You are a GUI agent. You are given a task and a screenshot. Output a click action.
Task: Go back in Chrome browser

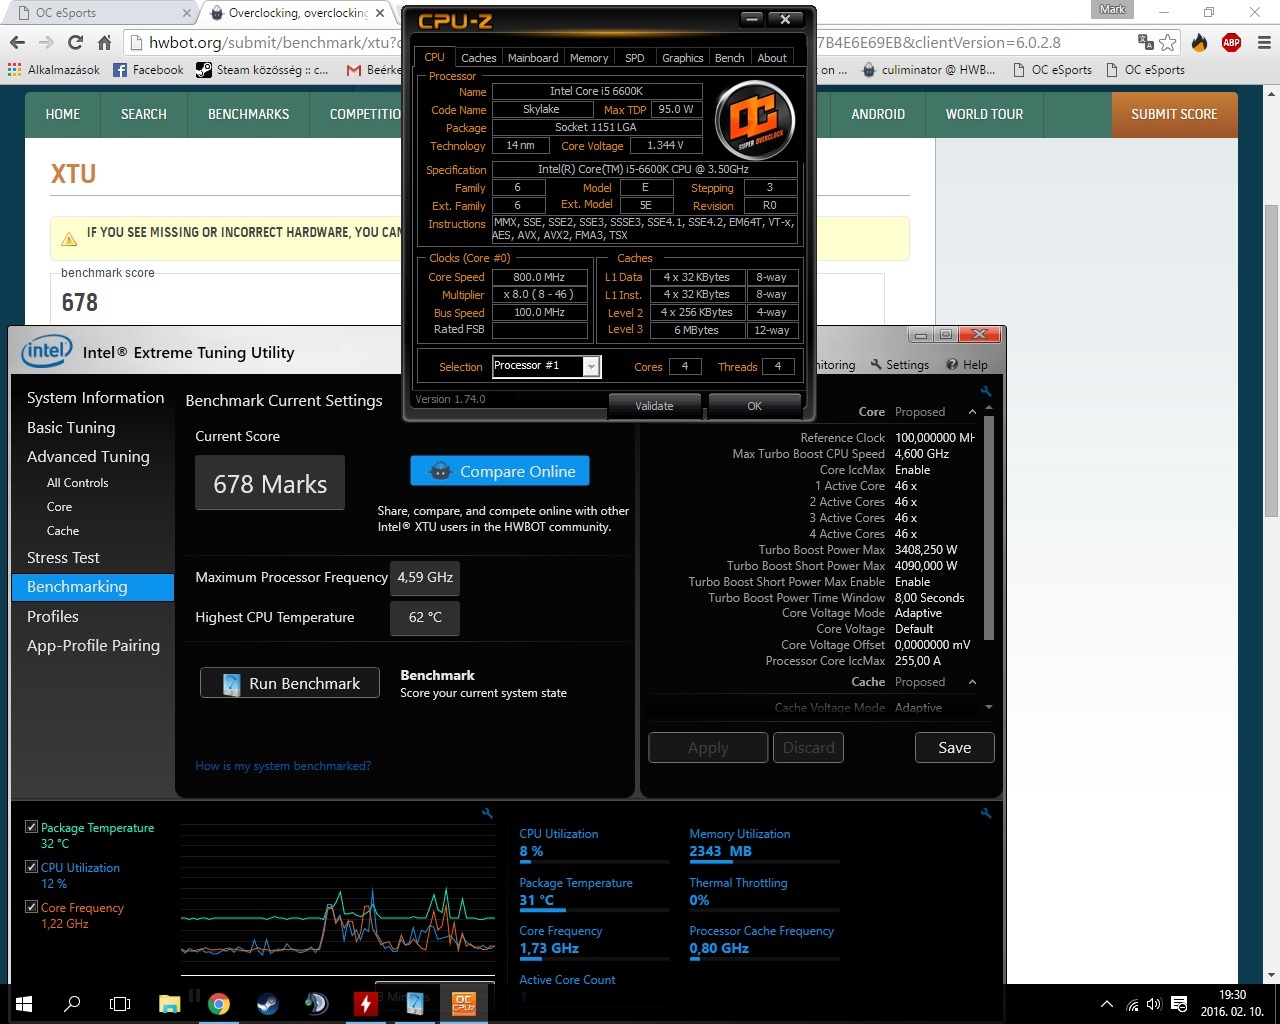point(17,42)
